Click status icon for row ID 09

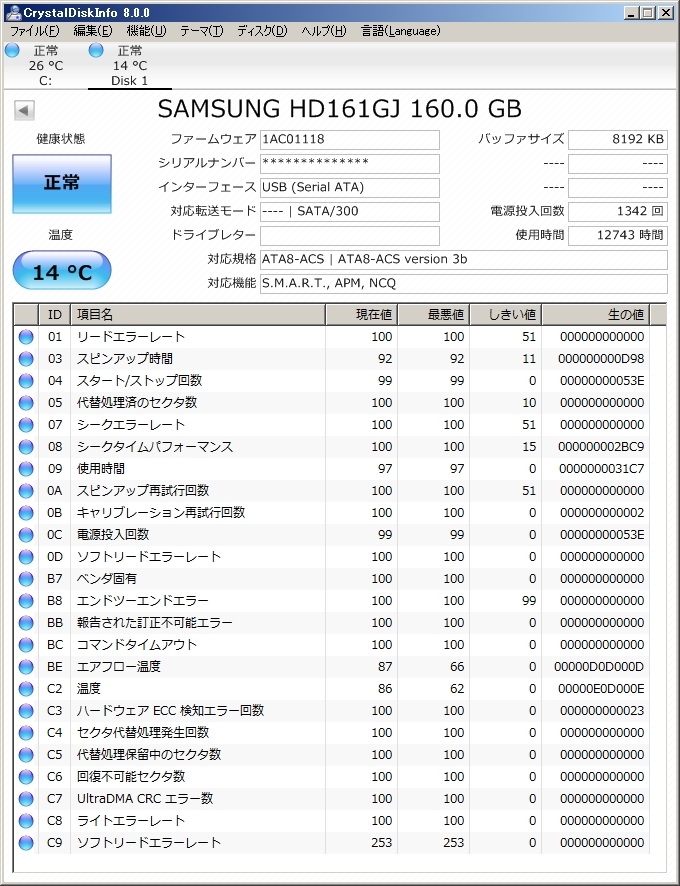pos(26,469)
